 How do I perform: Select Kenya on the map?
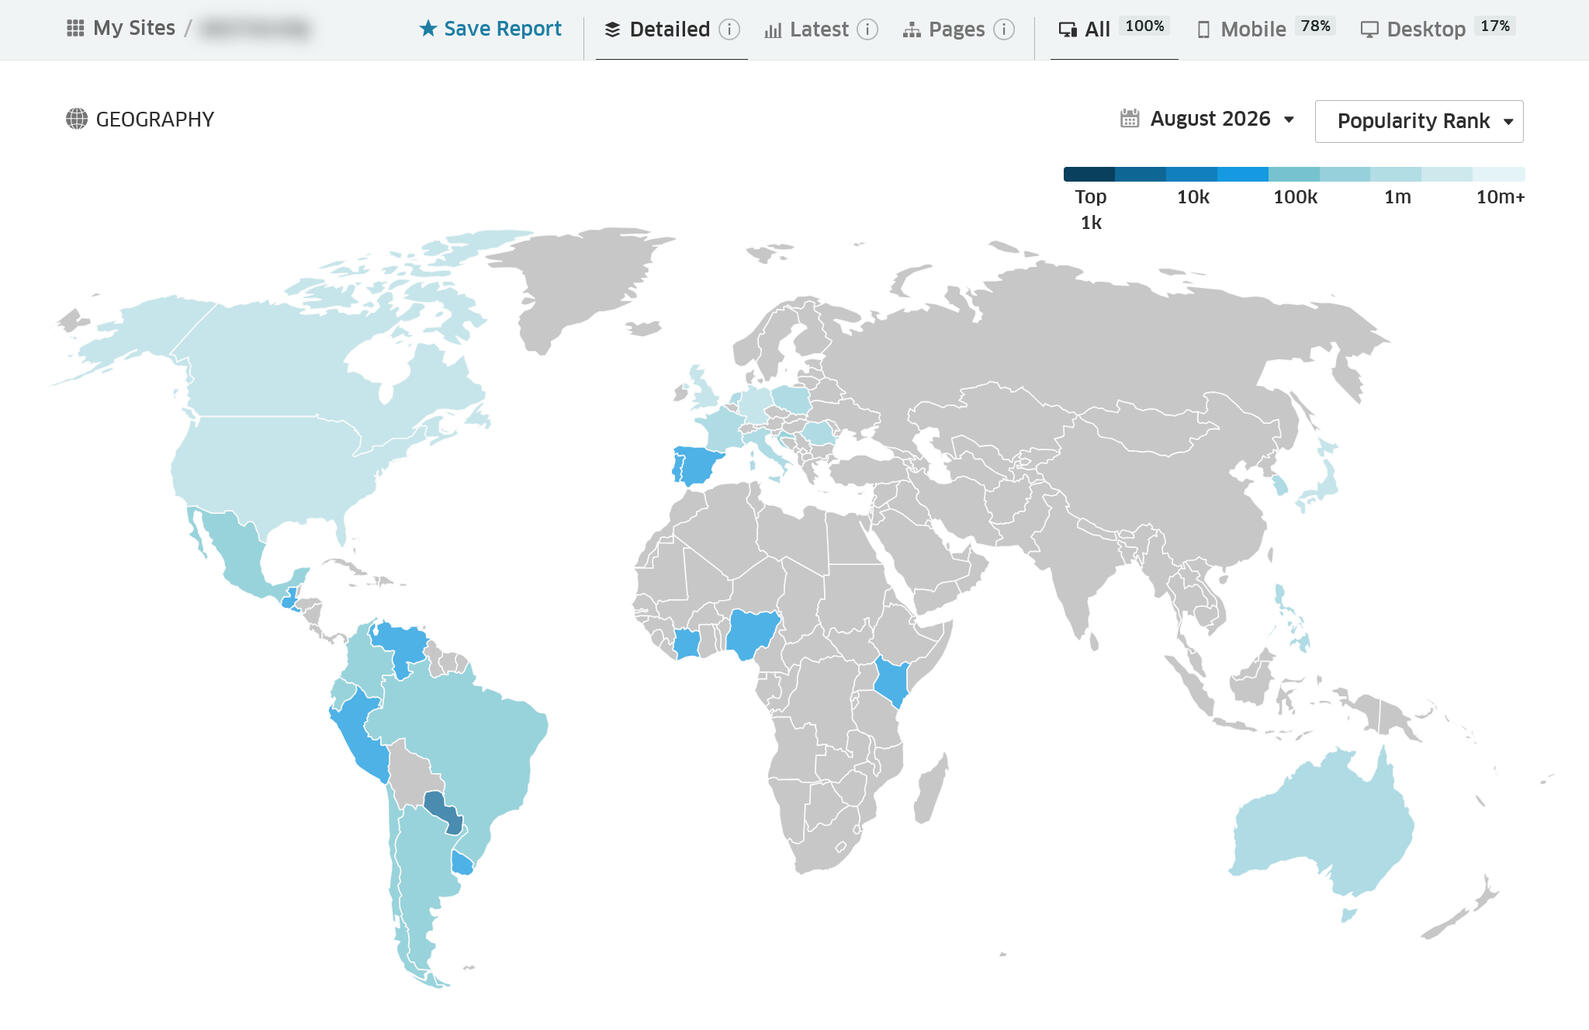892,682
